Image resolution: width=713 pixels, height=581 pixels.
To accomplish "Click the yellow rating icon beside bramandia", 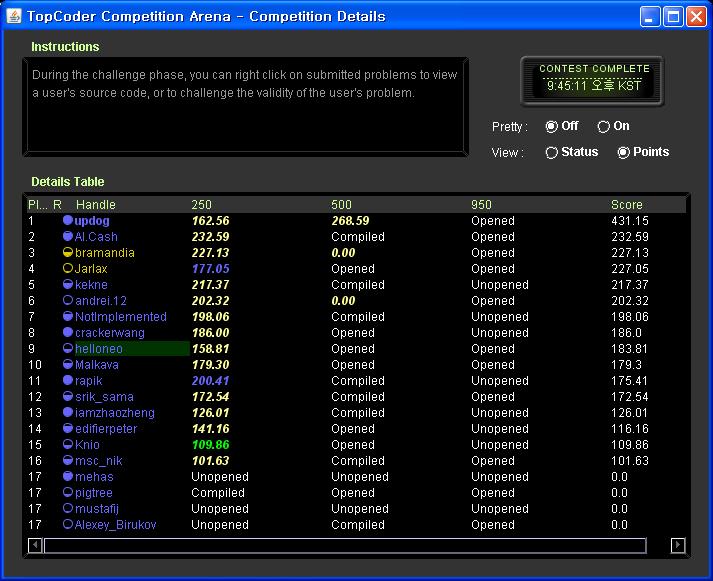I will point(68,252).
